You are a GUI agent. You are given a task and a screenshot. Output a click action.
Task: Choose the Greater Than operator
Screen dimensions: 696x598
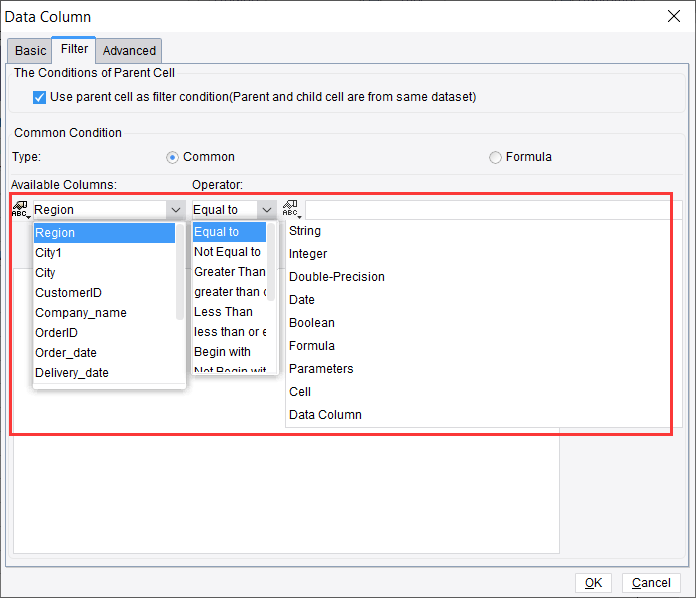pos(229,272)
